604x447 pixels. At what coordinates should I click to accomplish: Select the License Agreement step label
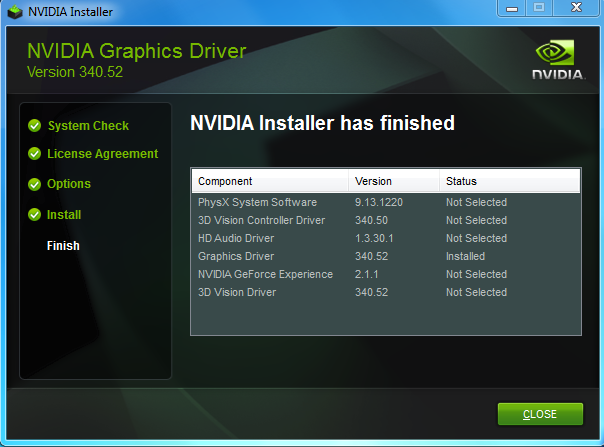click(x=102, y=154)
